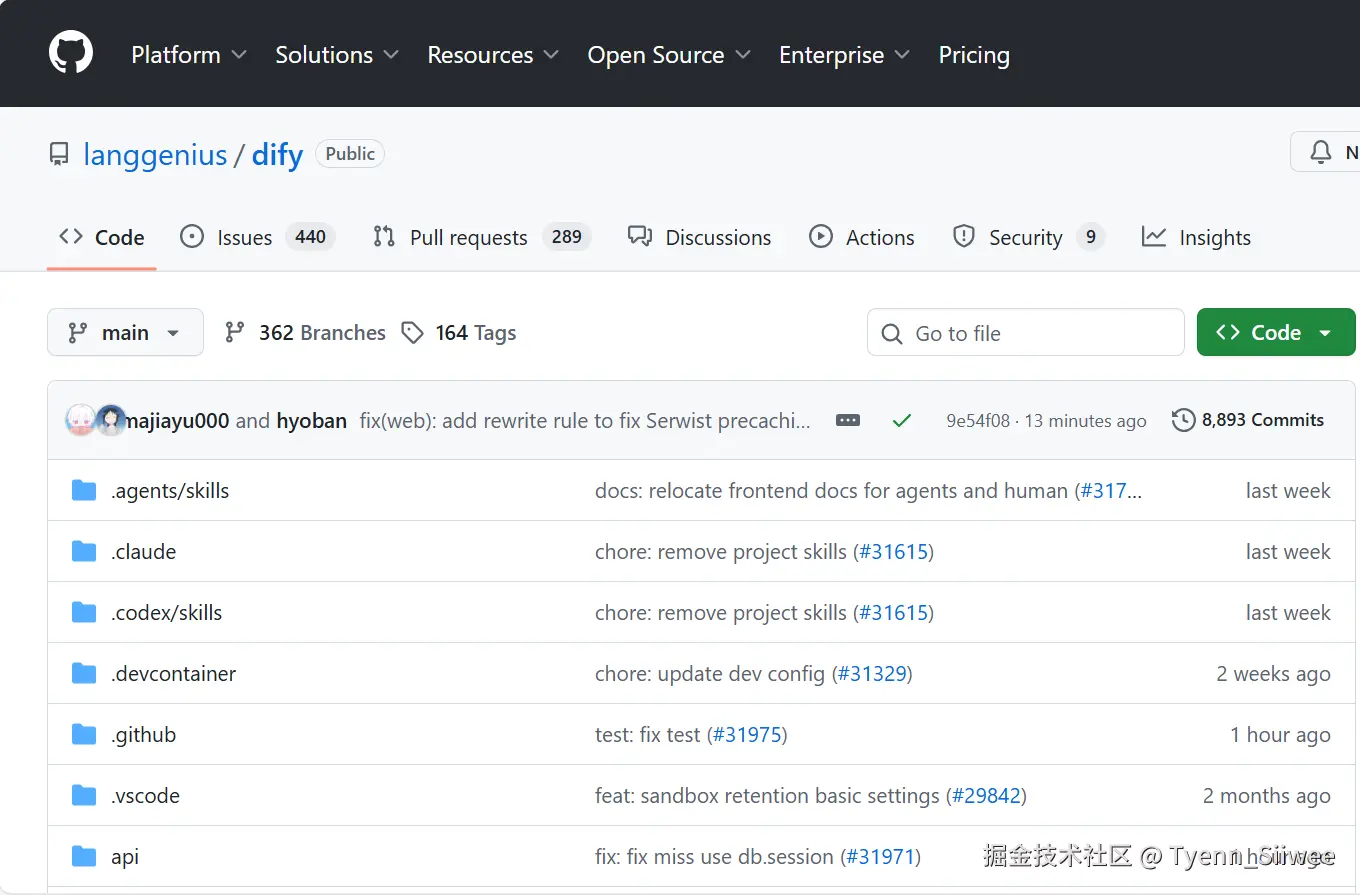
Task: Open the main branch selector dropdown
Action: click(x=125, y=332)
